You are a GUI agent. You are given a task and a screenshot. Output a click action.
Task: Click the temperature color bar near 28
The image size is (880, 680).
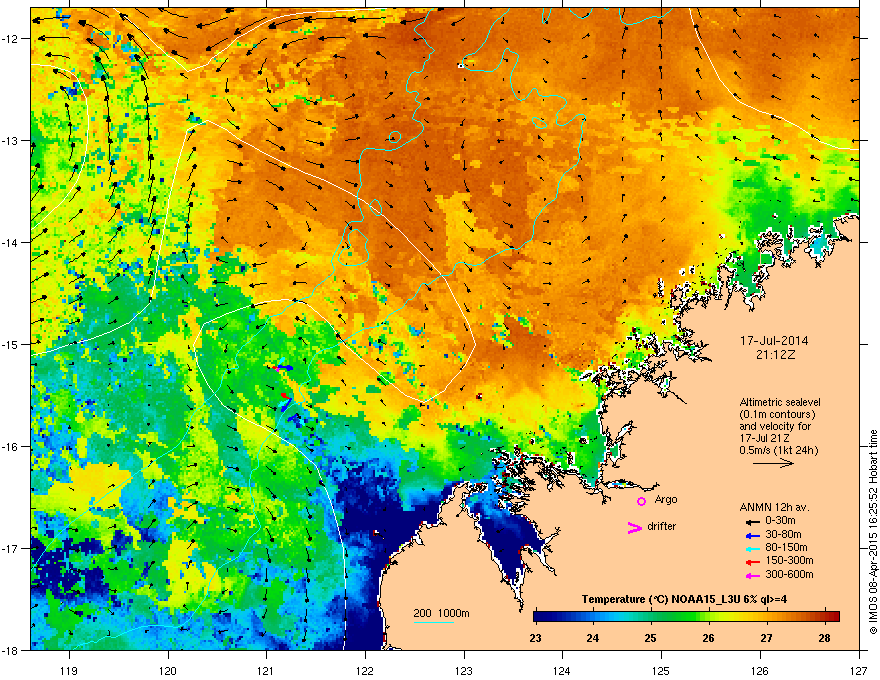click(825, 616)
